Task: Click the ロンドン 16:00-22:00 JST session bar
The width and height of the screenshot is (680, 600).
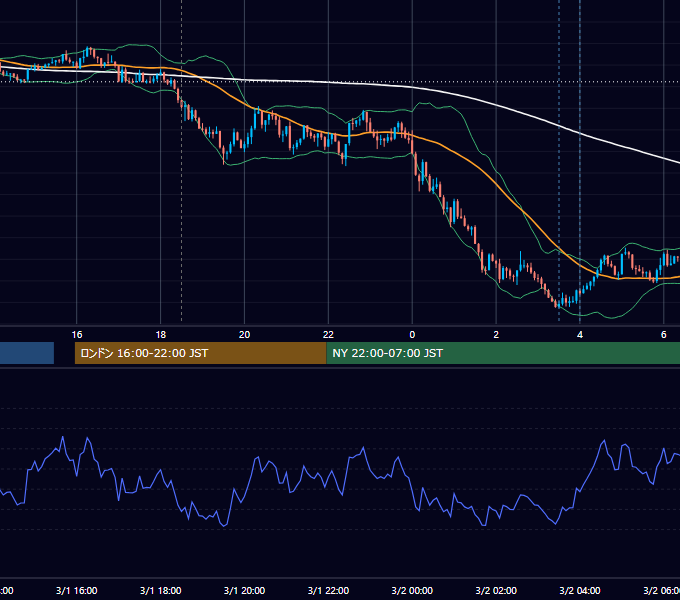Action: tap(200, 353)
